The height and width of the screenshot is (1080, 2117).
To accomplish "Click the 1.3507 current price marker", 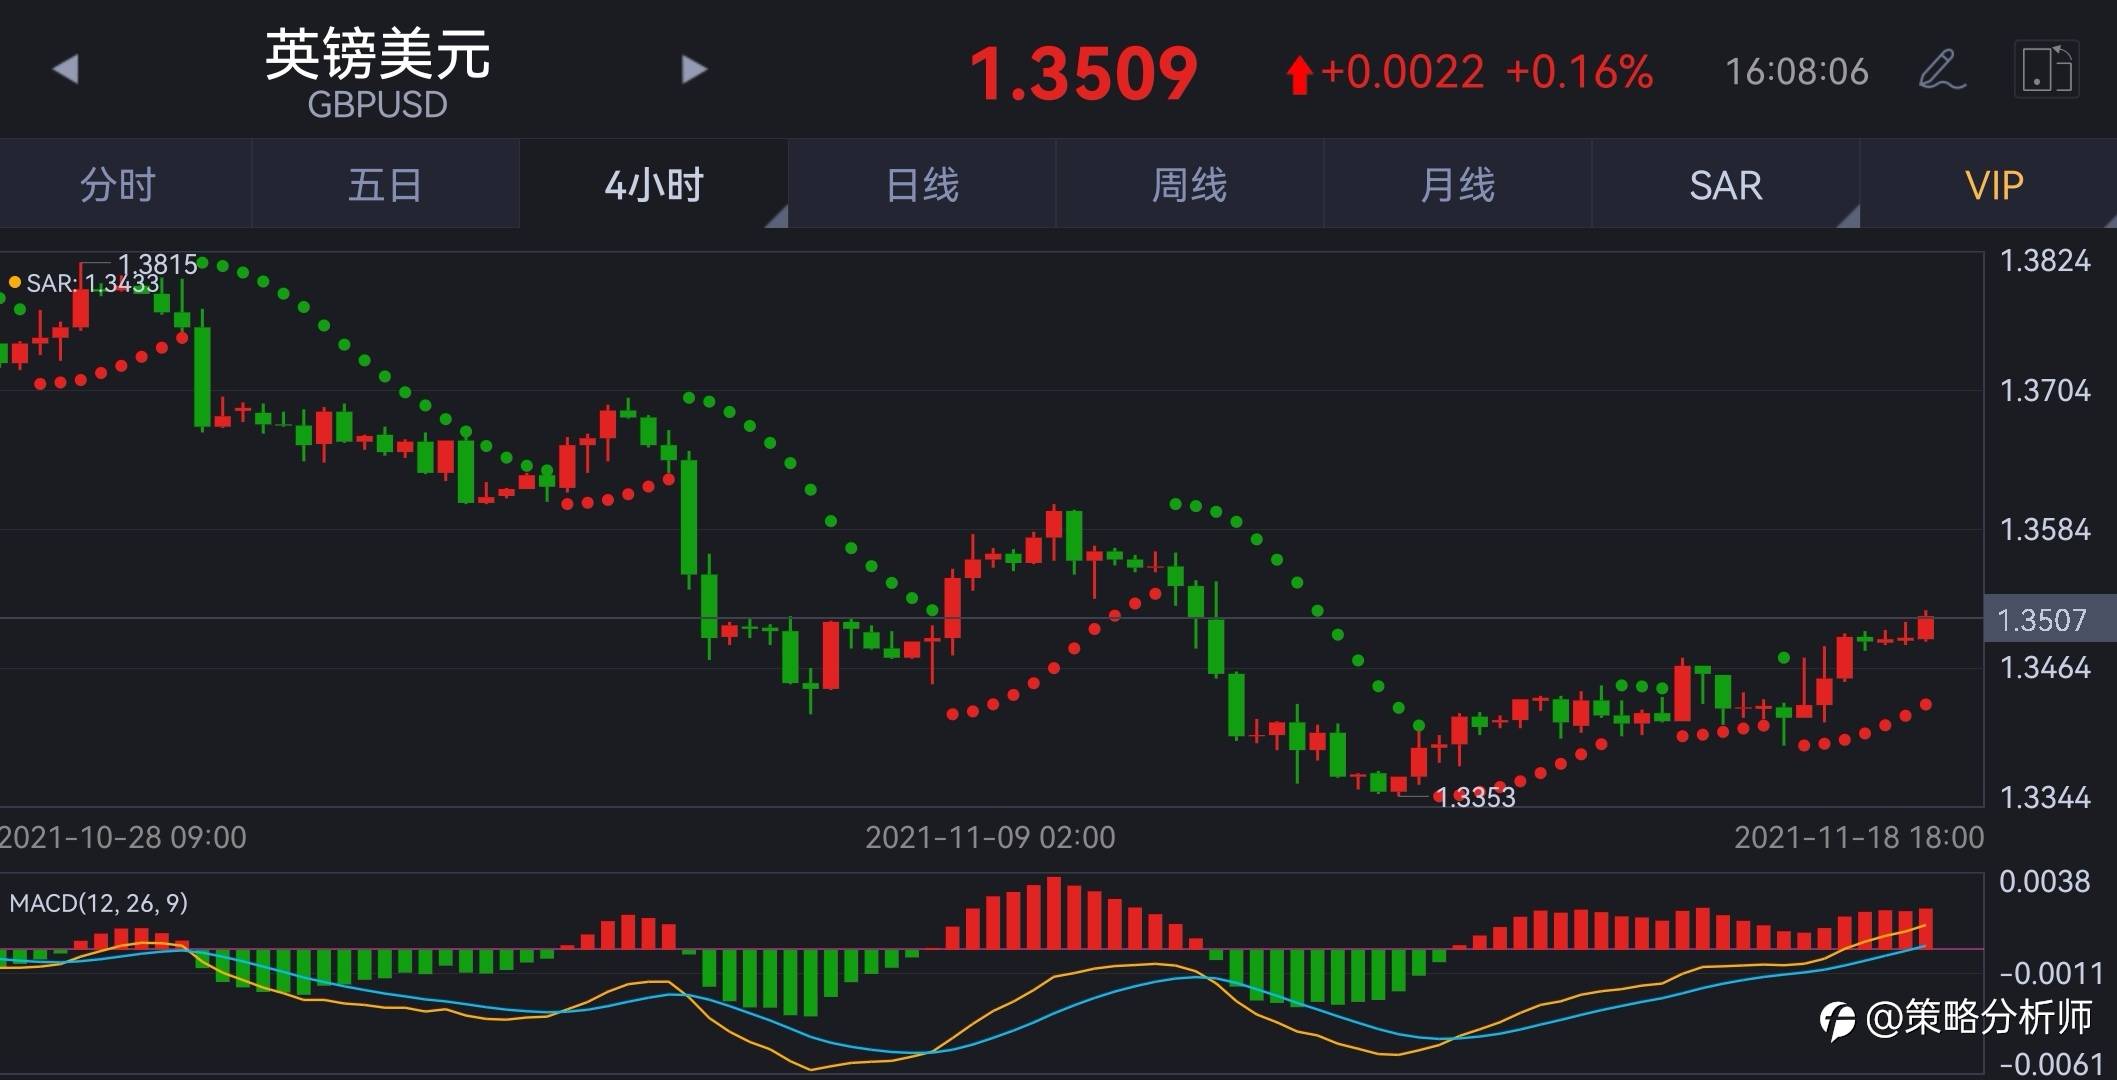I will click(2049, 620).
